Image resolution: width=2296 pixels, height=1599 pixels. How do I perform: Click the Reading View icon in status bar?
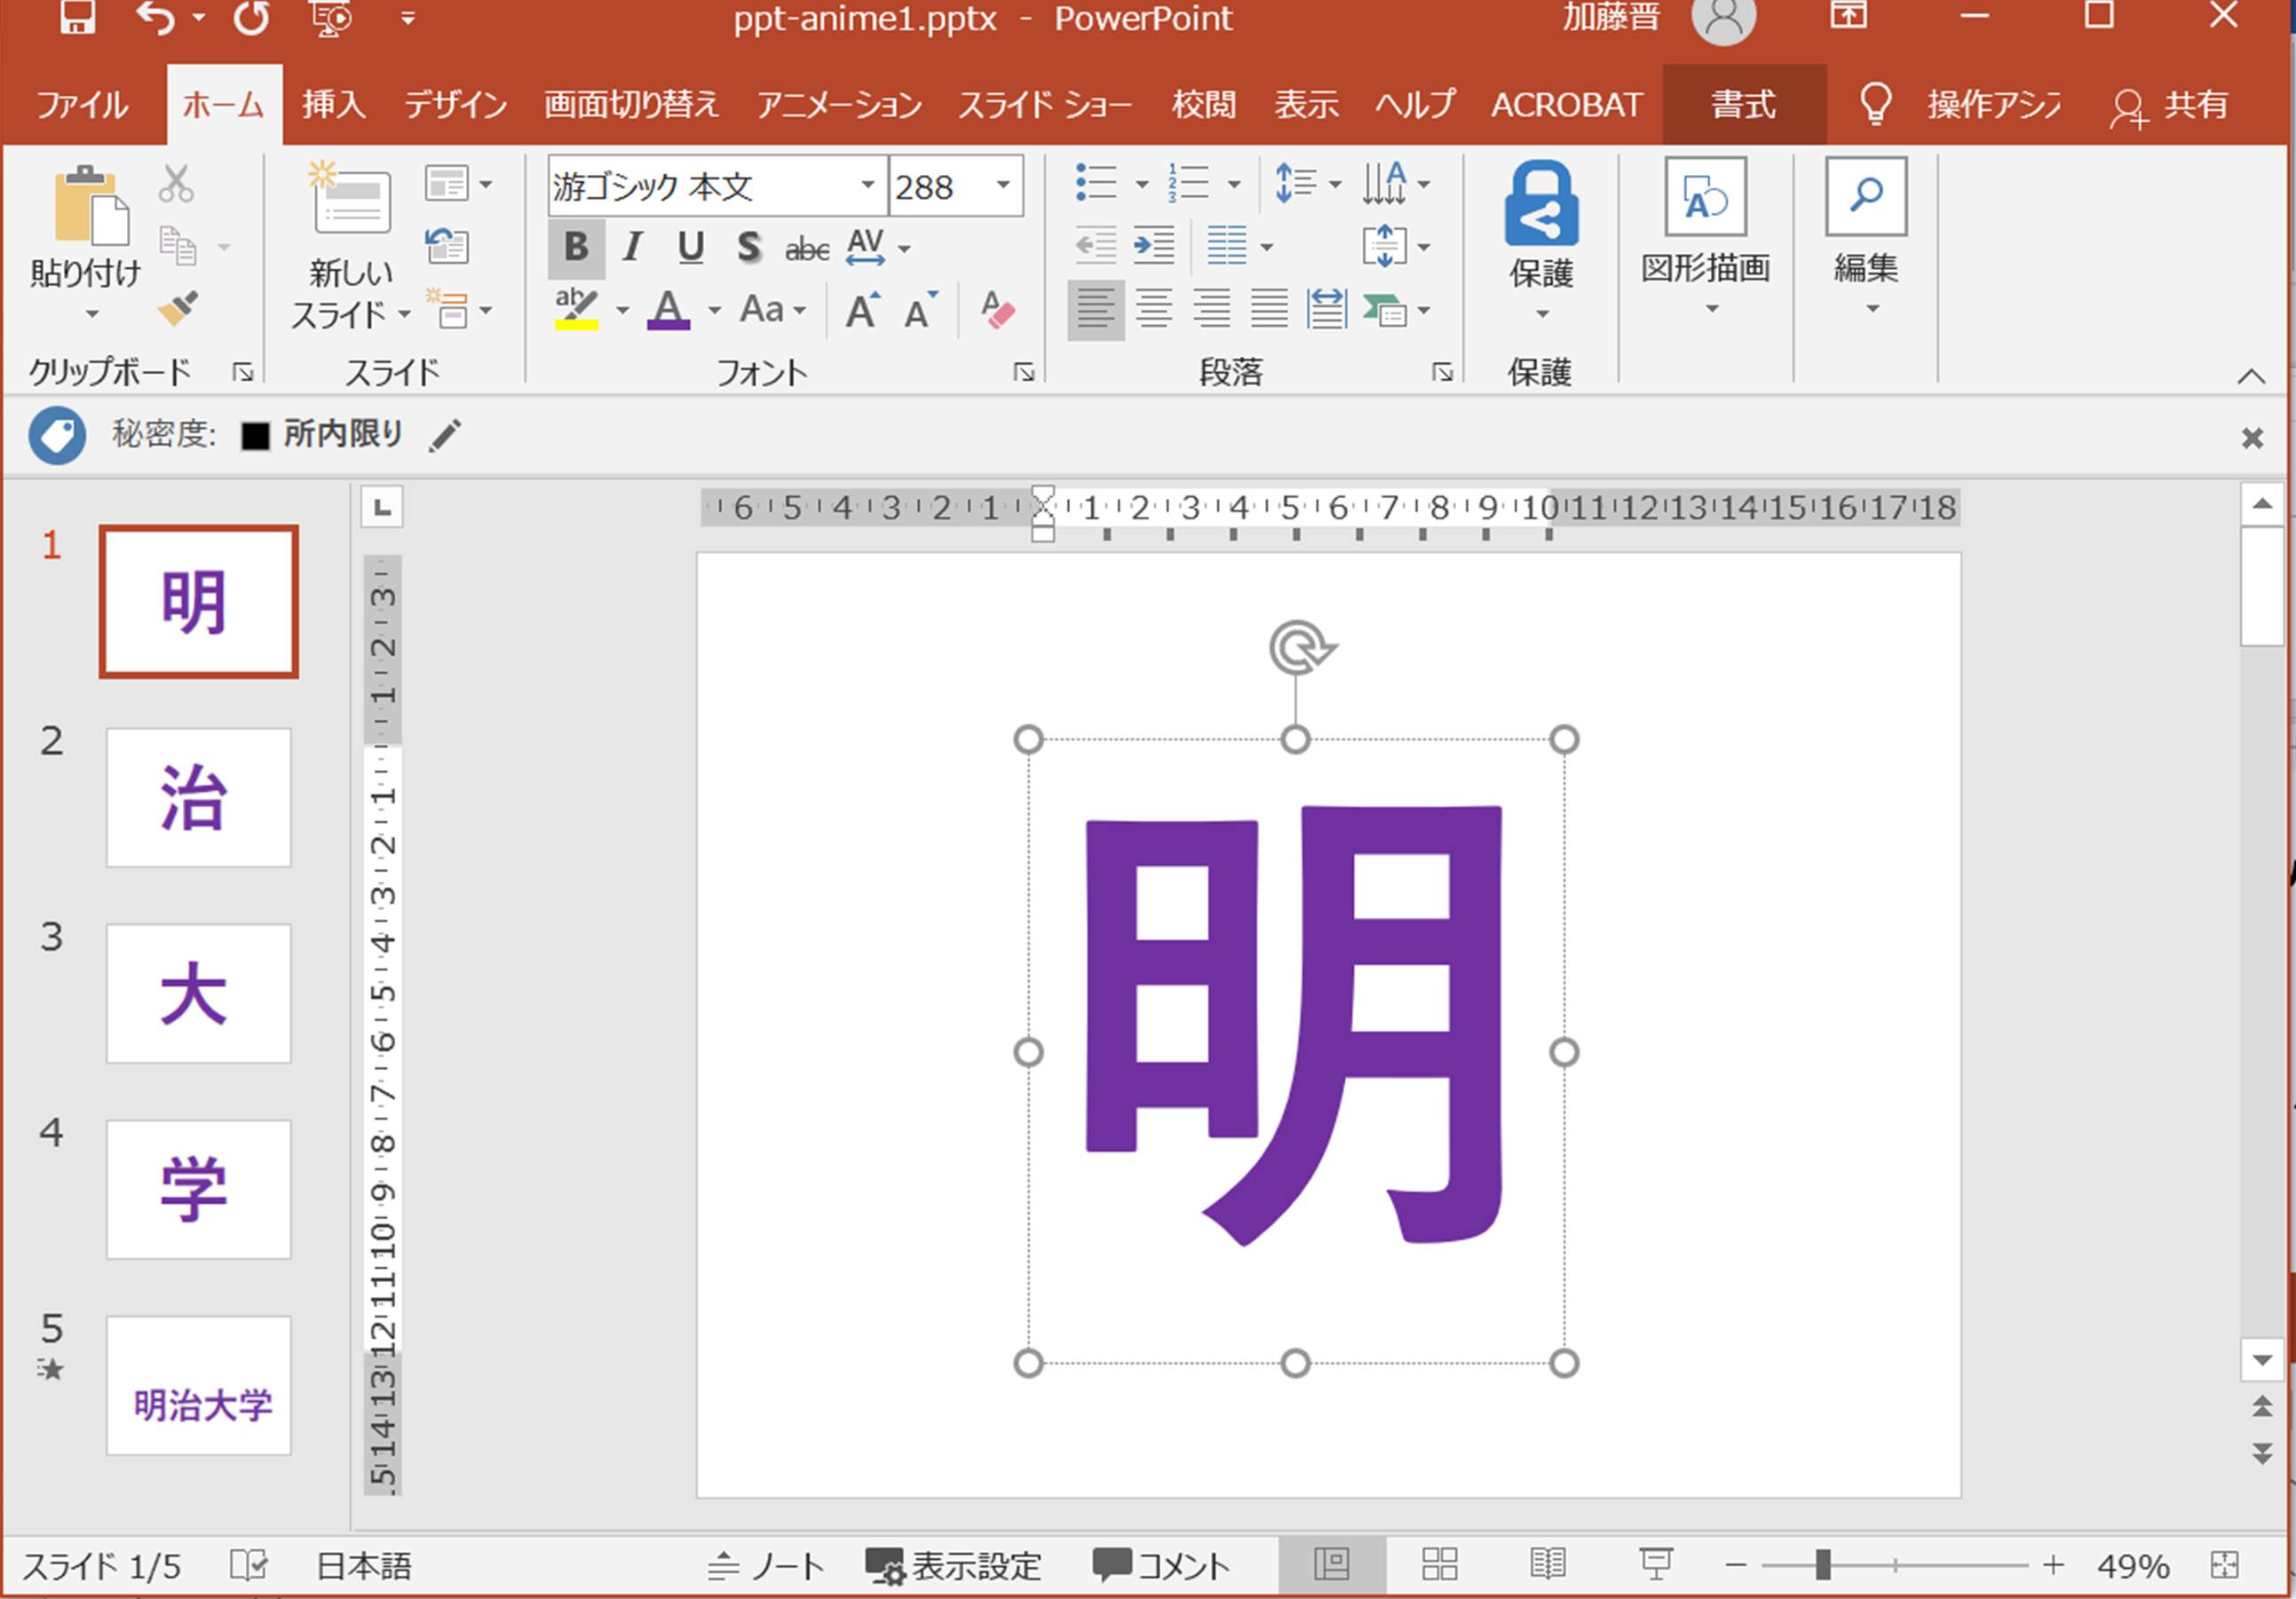(1547, 1564)
